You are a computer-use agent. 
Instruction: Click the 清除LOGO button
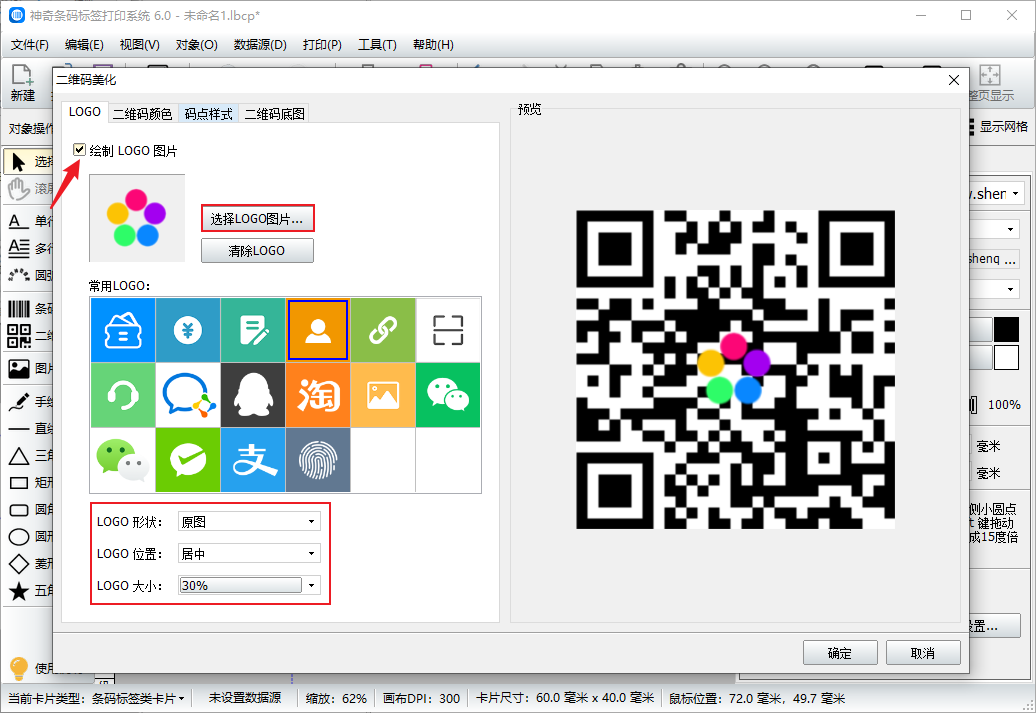pyautogui.click(x=257, y=250)
